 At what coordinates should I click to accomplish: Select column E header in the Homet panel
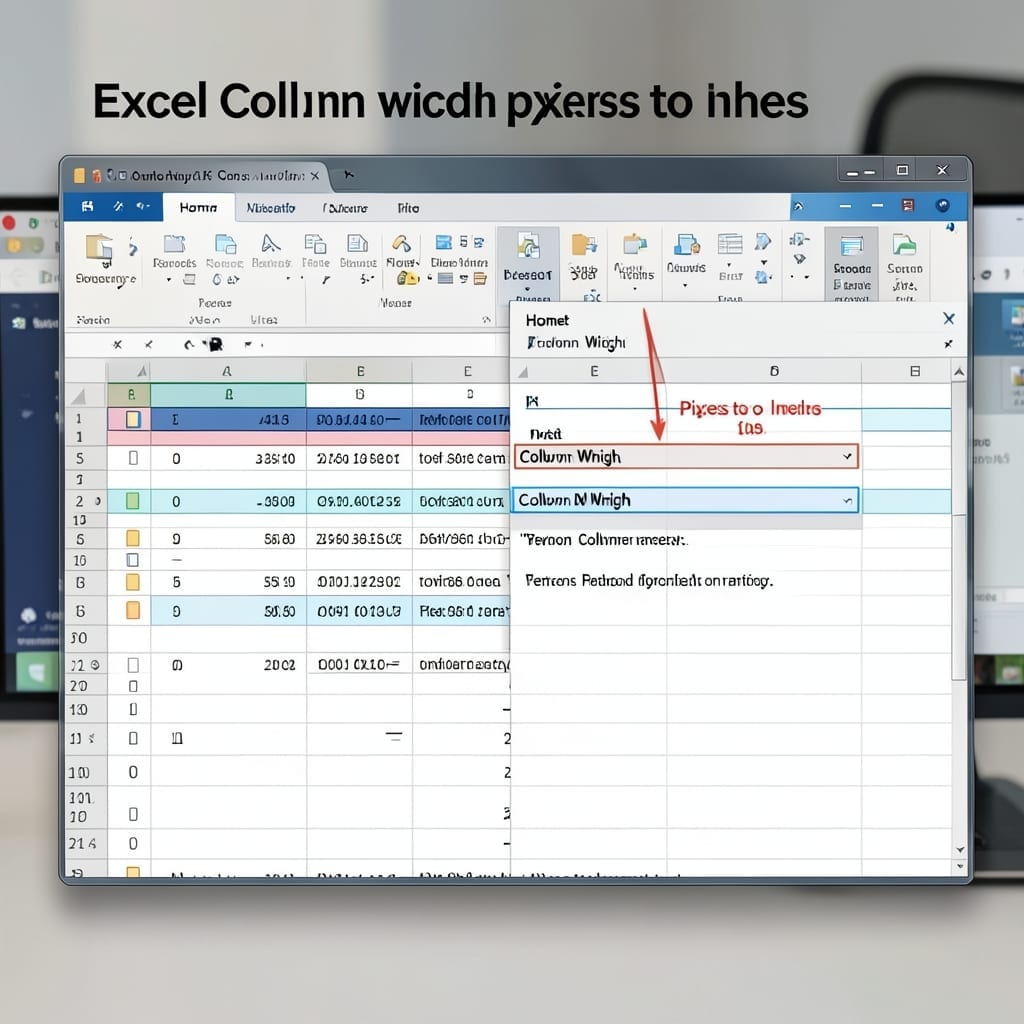(594, 371)
